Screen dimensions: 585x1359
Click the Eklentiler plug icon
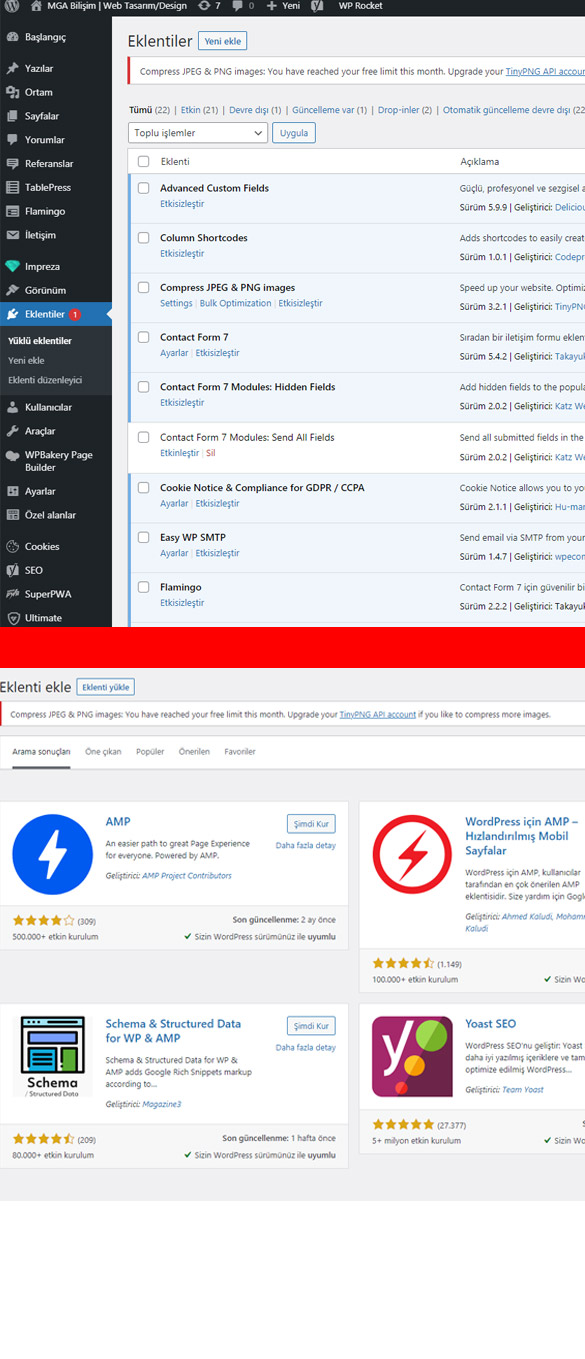(x=12, y=314)
